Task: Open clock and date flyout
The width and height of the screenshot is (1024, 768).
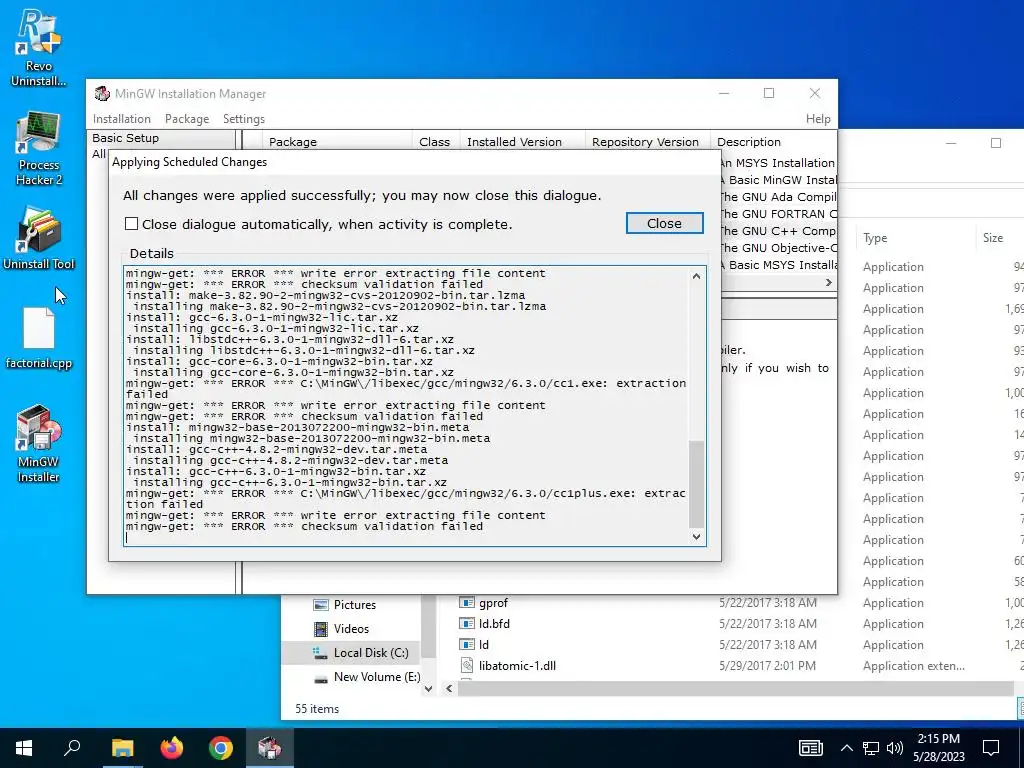Action: (938, 748)
